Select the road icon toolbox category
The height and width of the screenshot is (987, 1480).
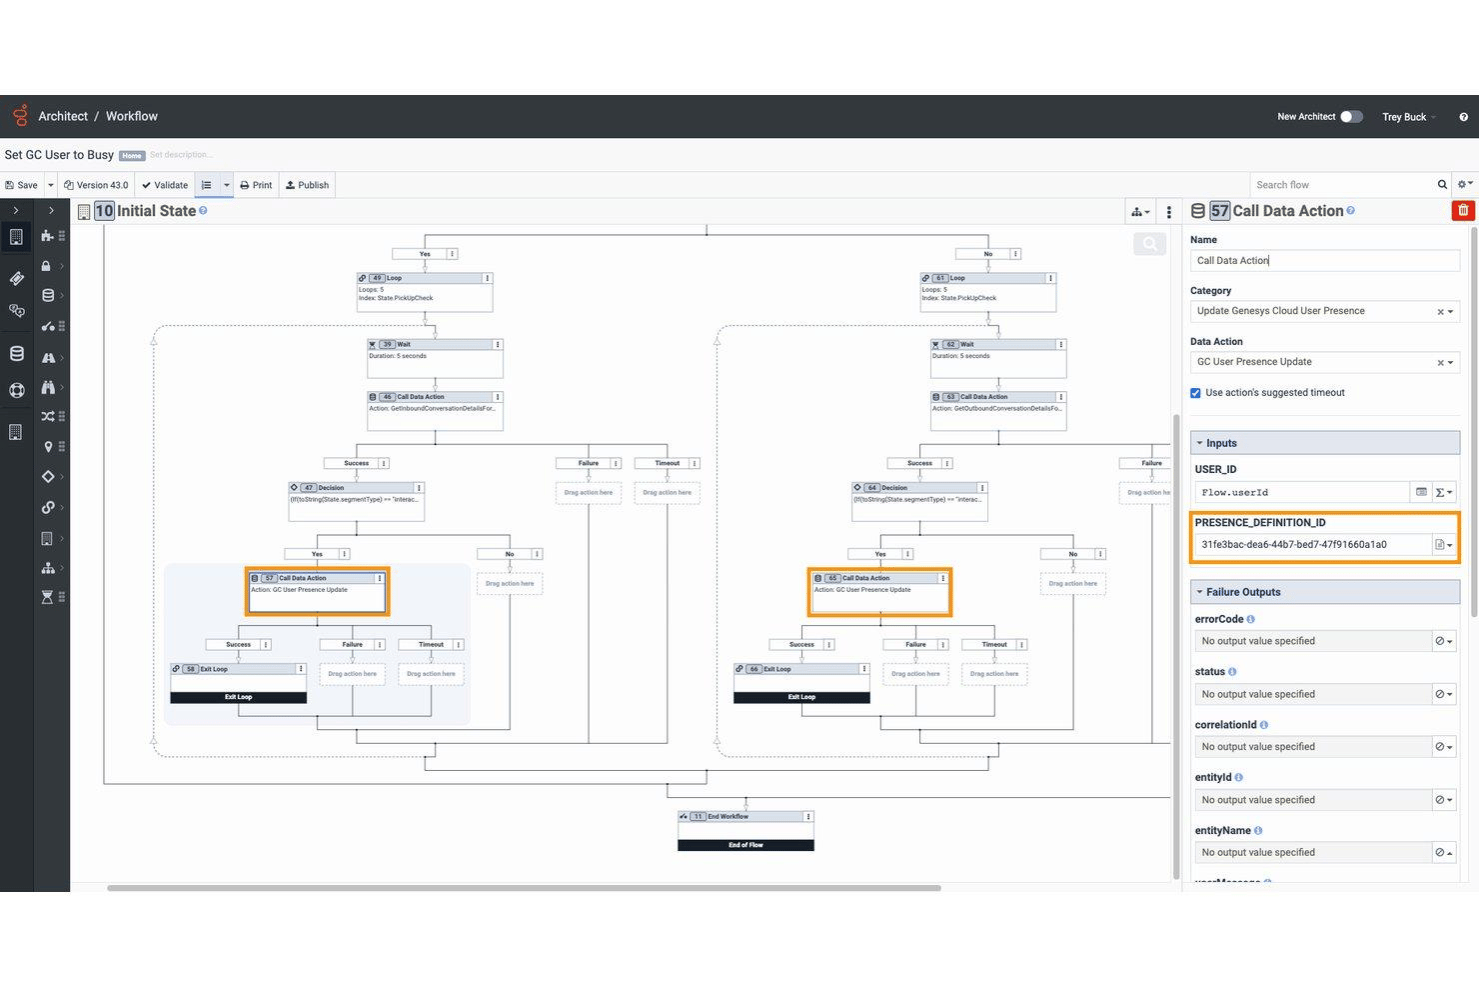47,357
